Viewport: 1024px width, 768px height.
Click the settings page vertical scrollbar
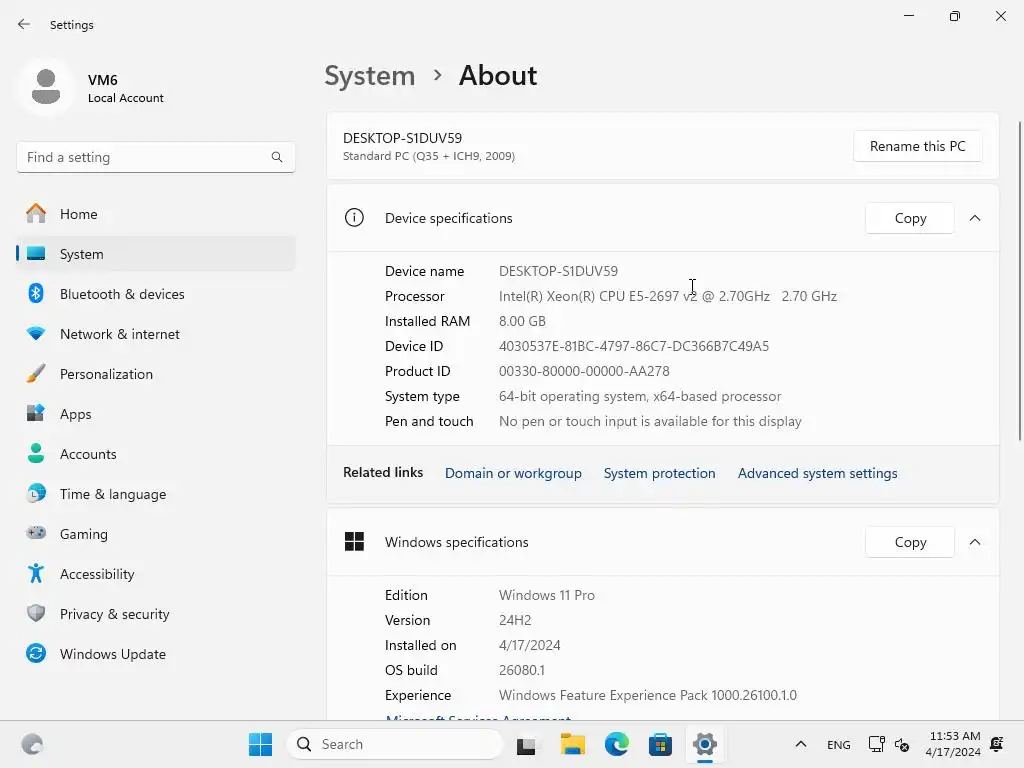(1019, 281)
